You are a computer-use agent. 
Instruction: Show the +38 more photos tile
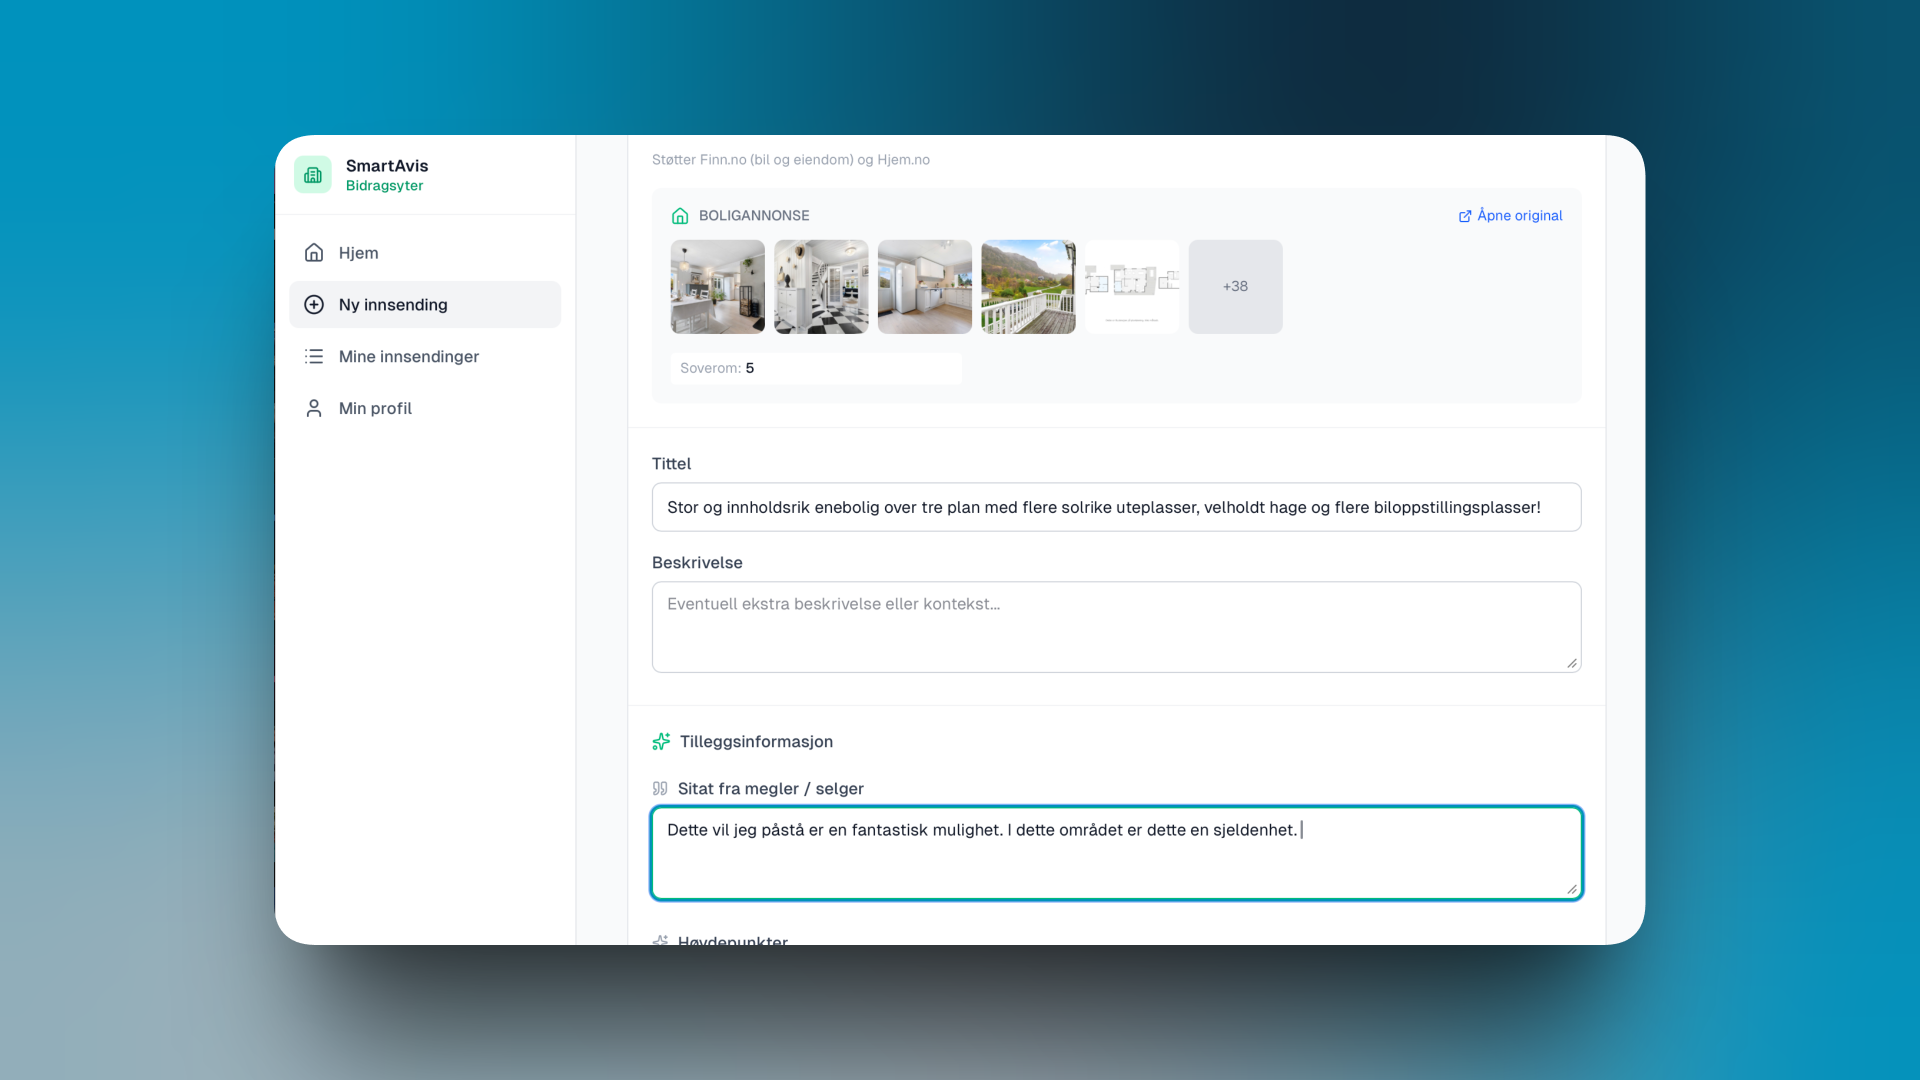pyautogui.click(x=1235, y=287)
